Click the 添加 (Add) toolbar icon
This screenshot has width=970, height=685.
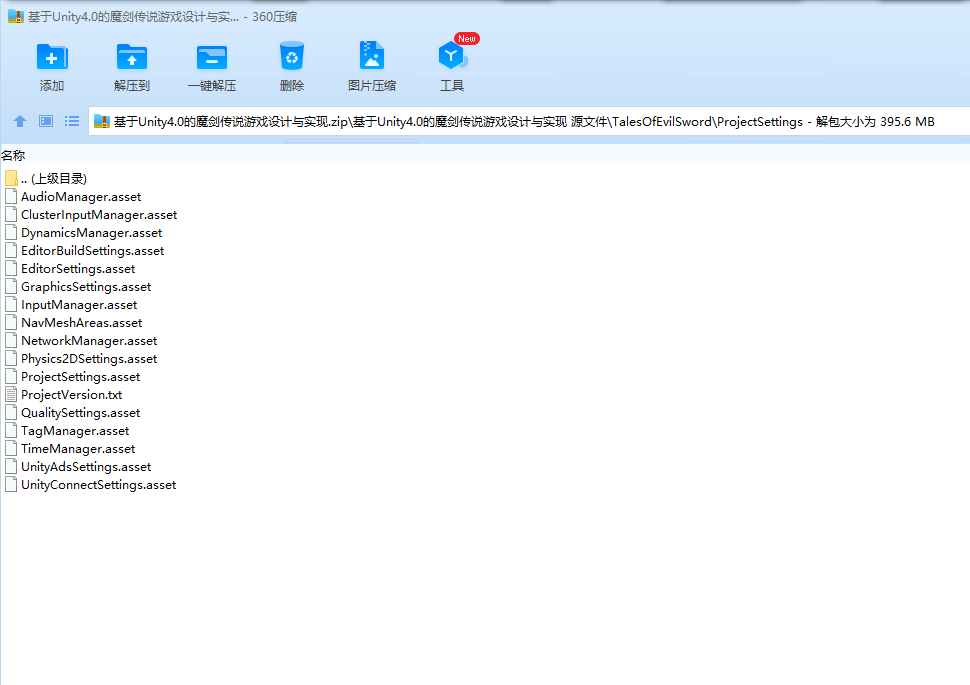coord(52,58)
